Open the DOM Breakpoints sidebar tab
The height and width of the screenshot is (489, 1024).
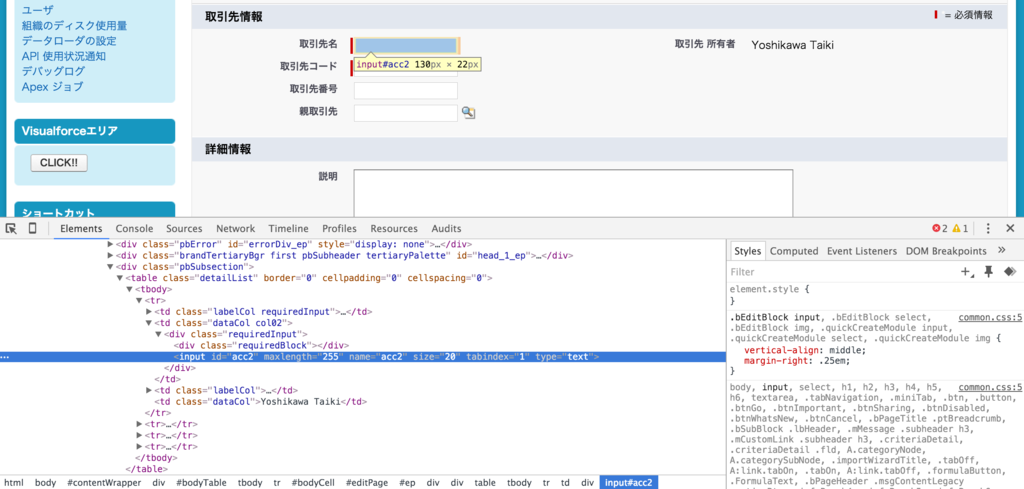click(x=946, y=251)
